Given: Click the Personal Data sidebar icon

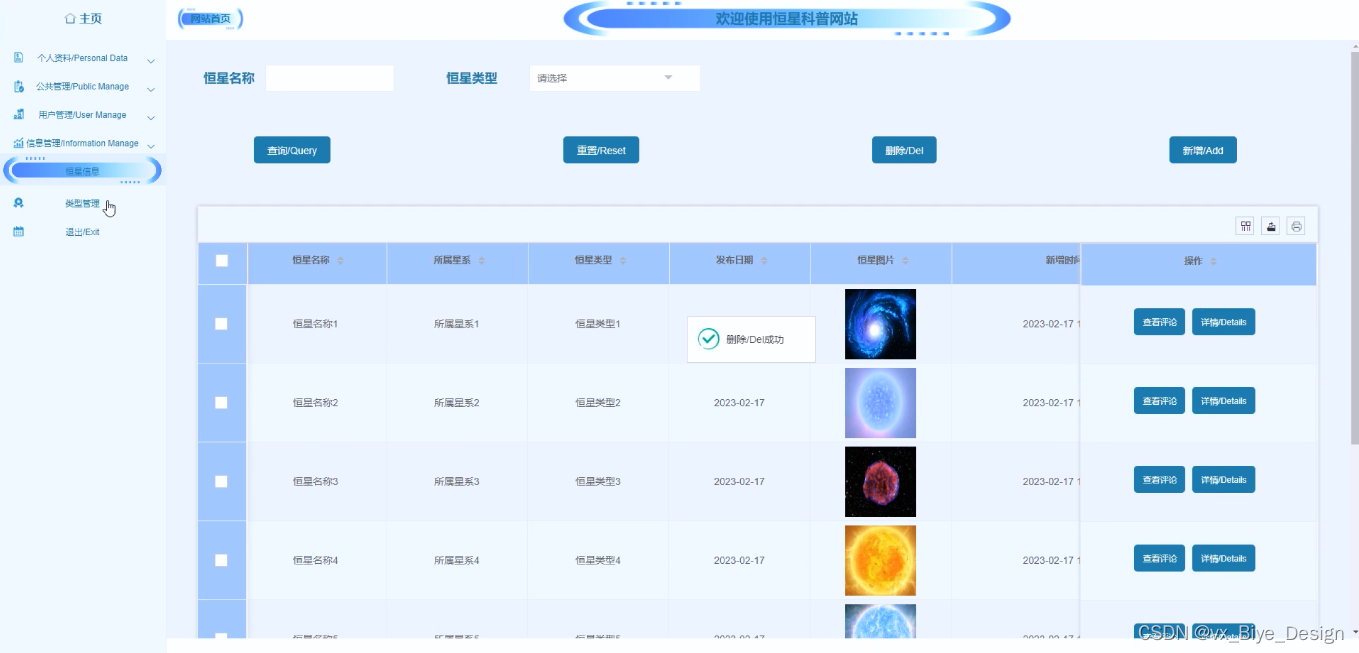Looking at the screenshot, I should click(x=18, y=58).
